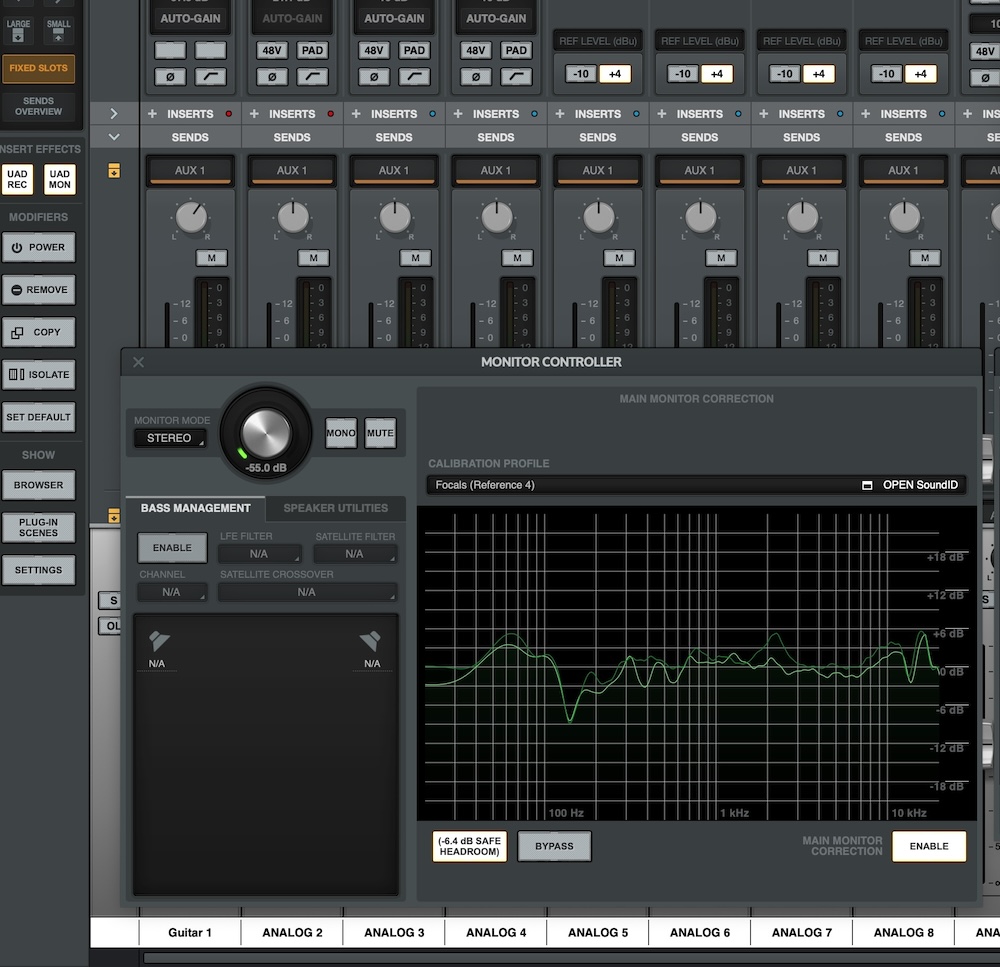The height and width of the screenshot is (967, 1000).
Task: Open the MONITOR MODE STEREO dropdown
Action: point(170,438)
